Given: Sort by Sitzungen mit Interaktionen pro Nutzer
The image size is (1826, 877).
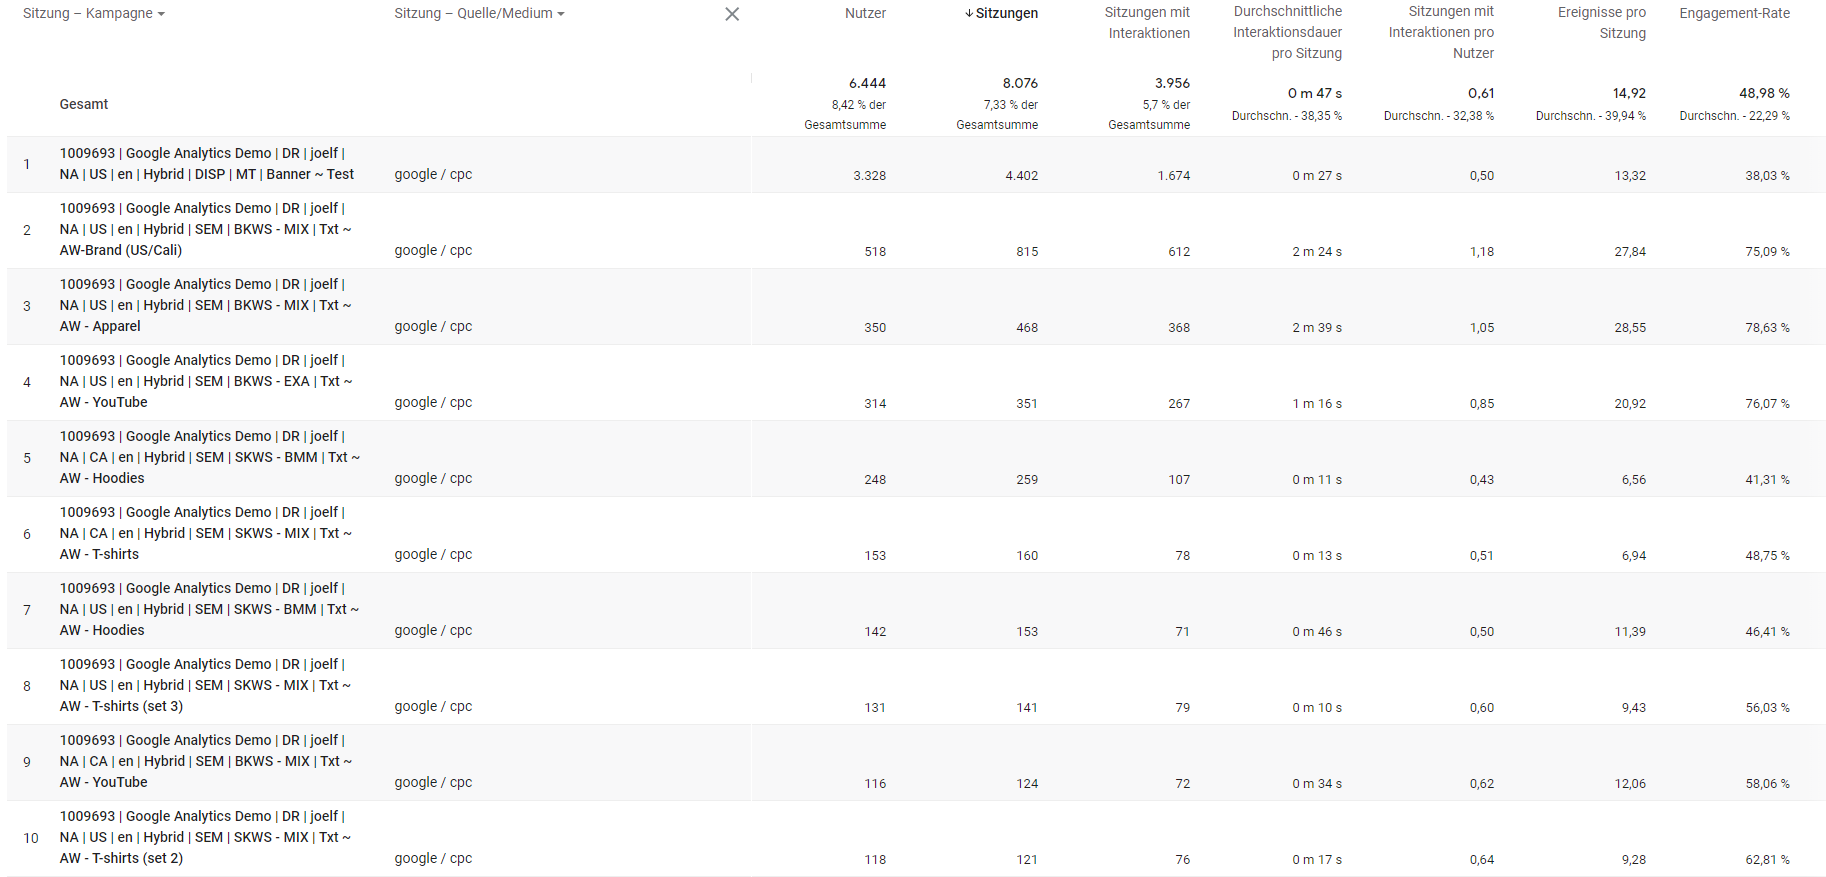Looking at the screenshot, I should click(1441, 32).
